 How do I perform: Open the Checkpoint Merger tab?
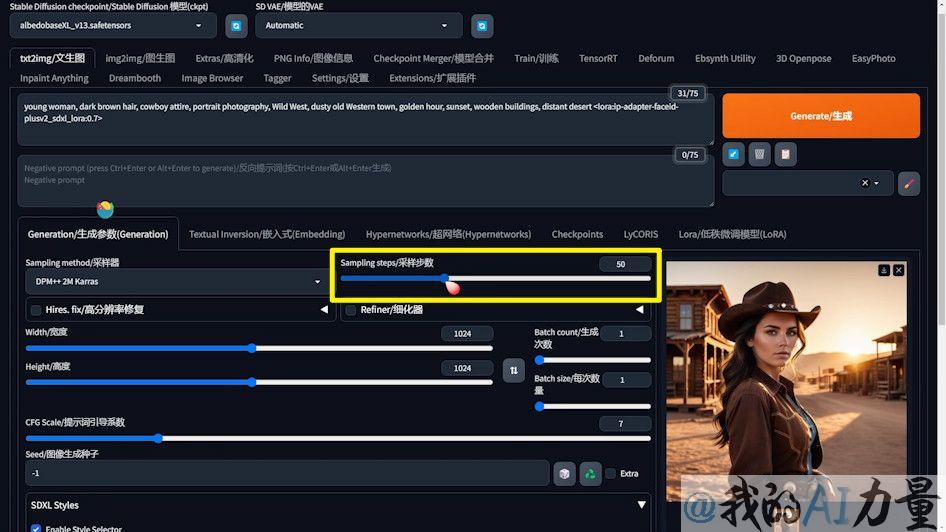[433, 59]
